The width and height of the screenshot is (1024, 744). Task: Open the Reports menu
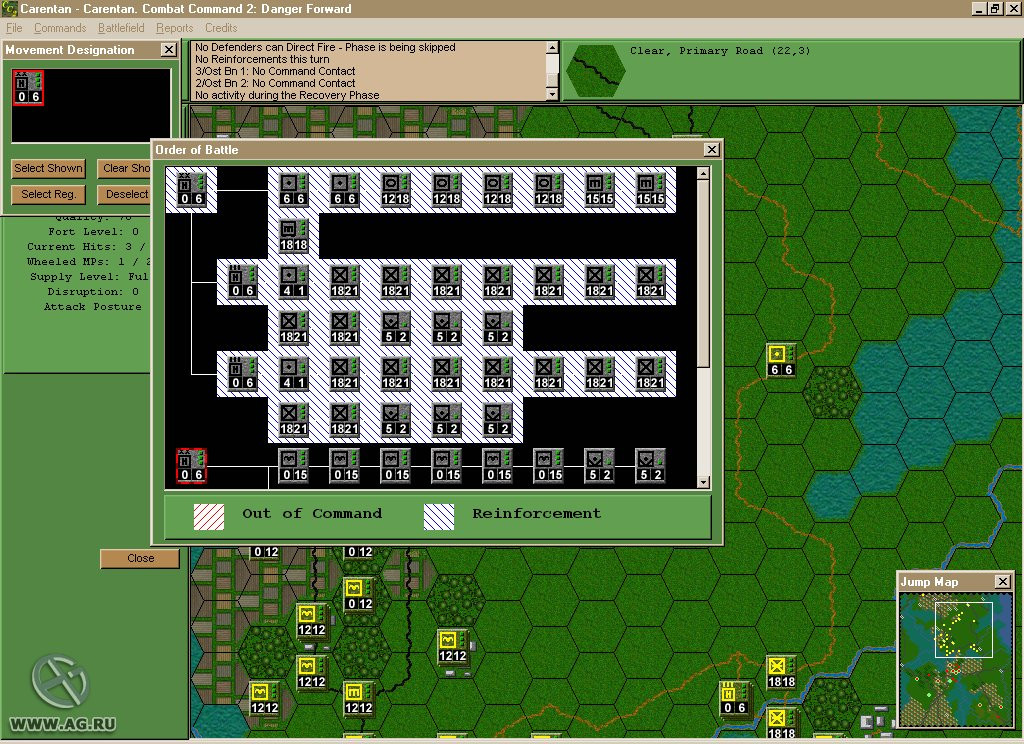click(174, 28)
